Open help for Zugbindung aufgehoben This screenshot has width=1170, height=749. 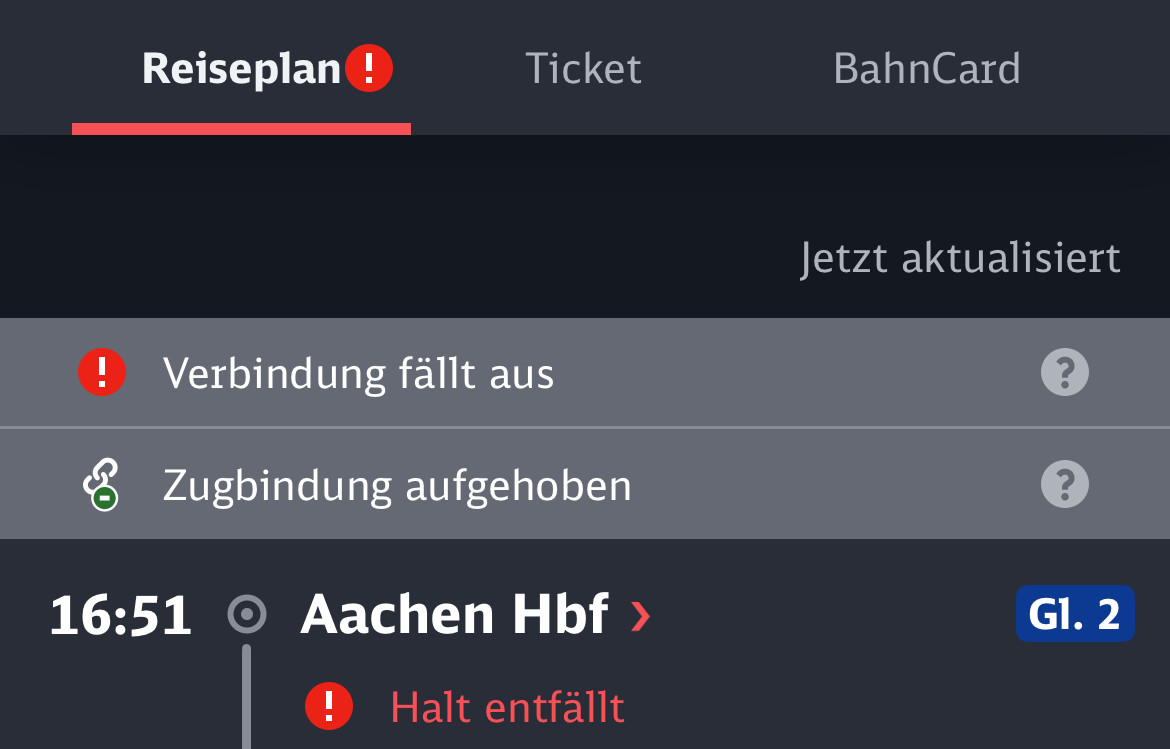coord(1065,484)
